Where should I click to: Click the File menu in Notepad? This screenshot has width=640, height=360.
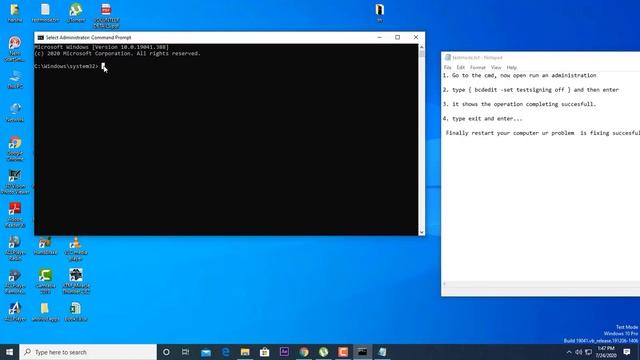pos(447,67)
